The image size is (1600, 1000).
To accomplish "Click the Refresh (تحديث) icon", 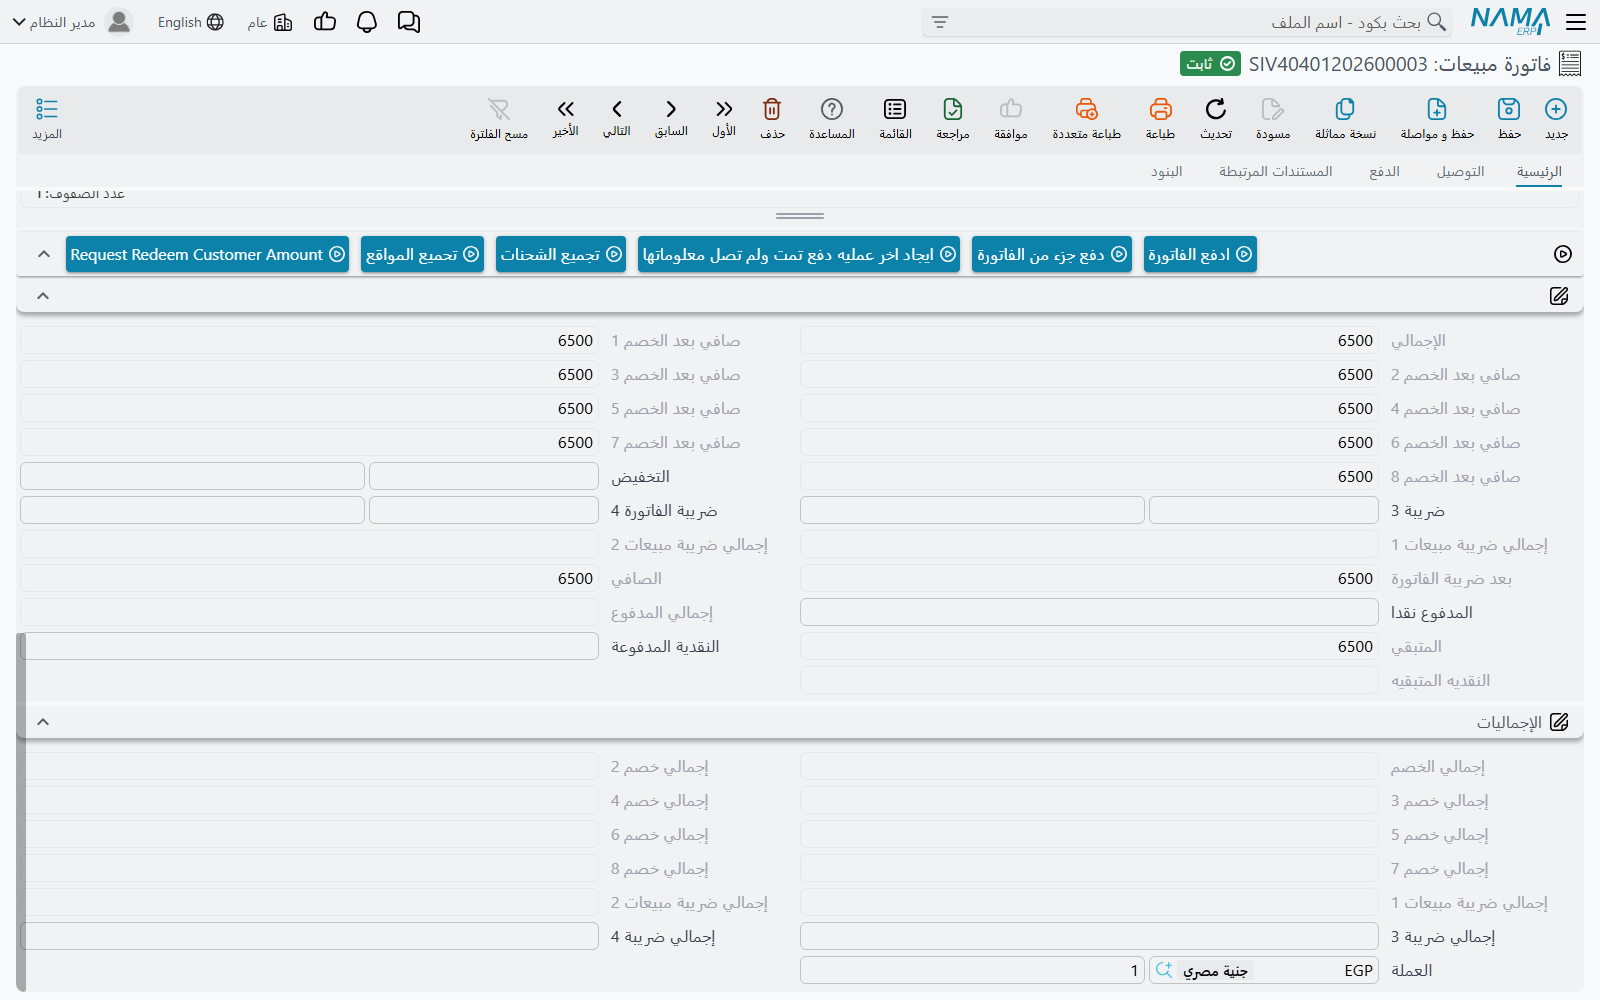I will click(1216, 109).
